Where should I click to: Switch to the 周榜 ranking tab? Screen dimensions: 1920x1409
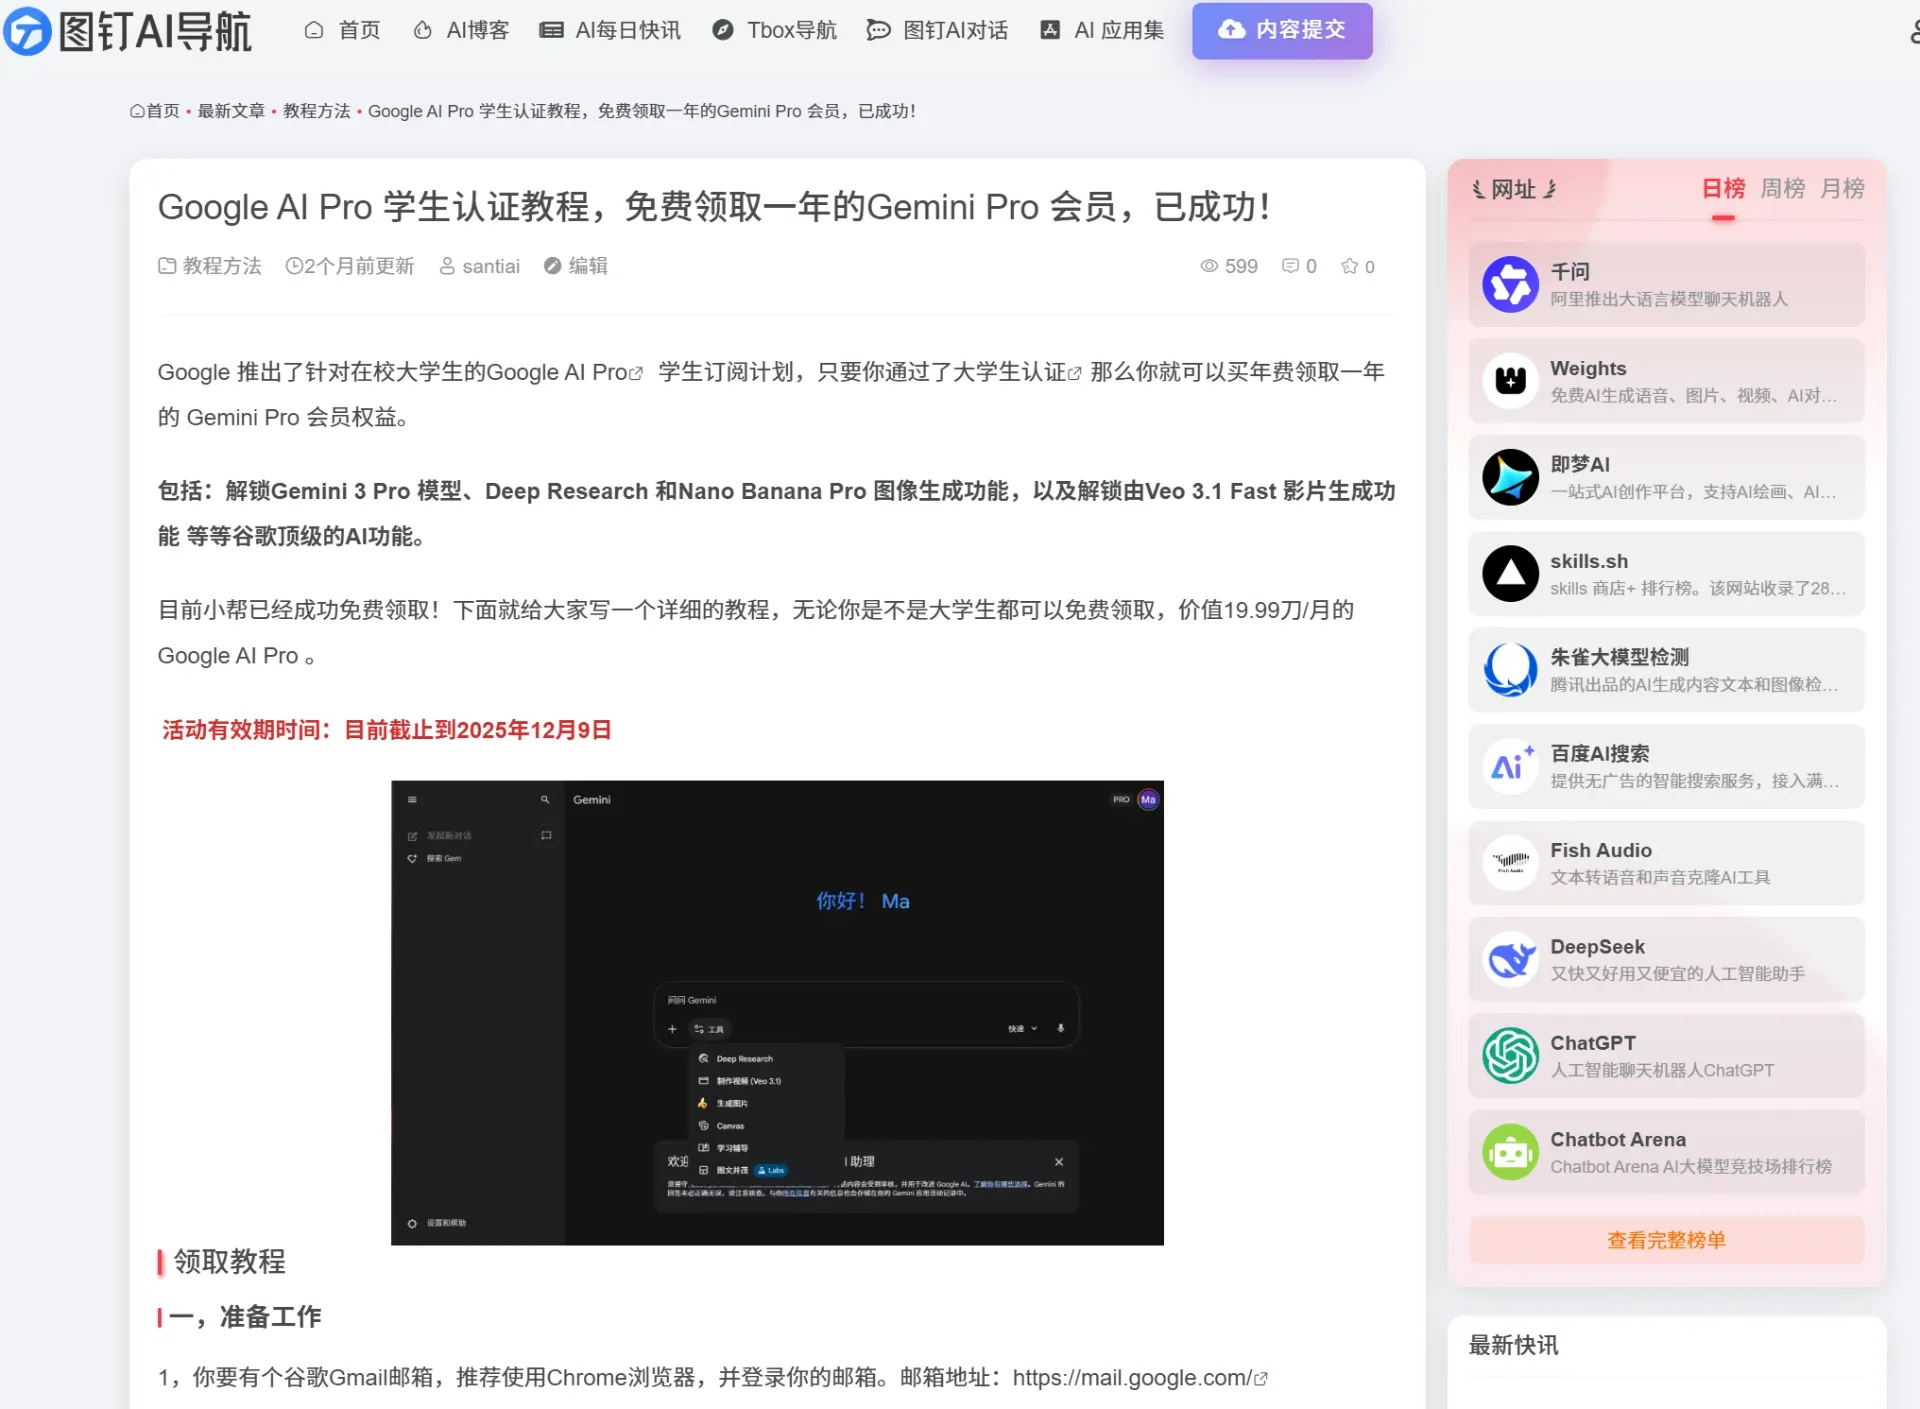point(1782,188)
